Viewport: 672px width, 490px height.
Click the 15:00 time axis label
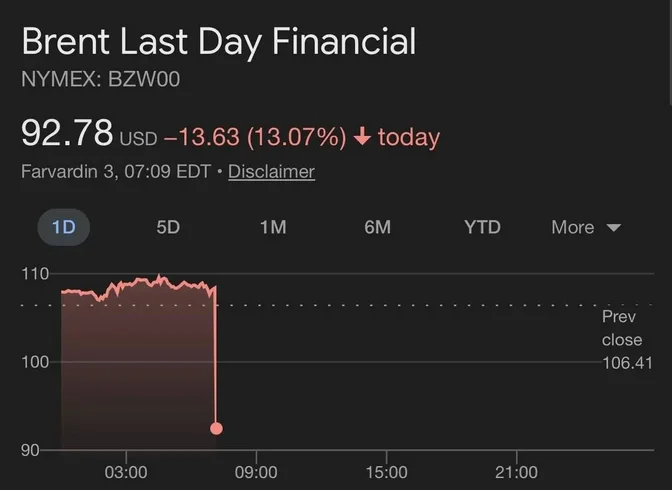386,472
